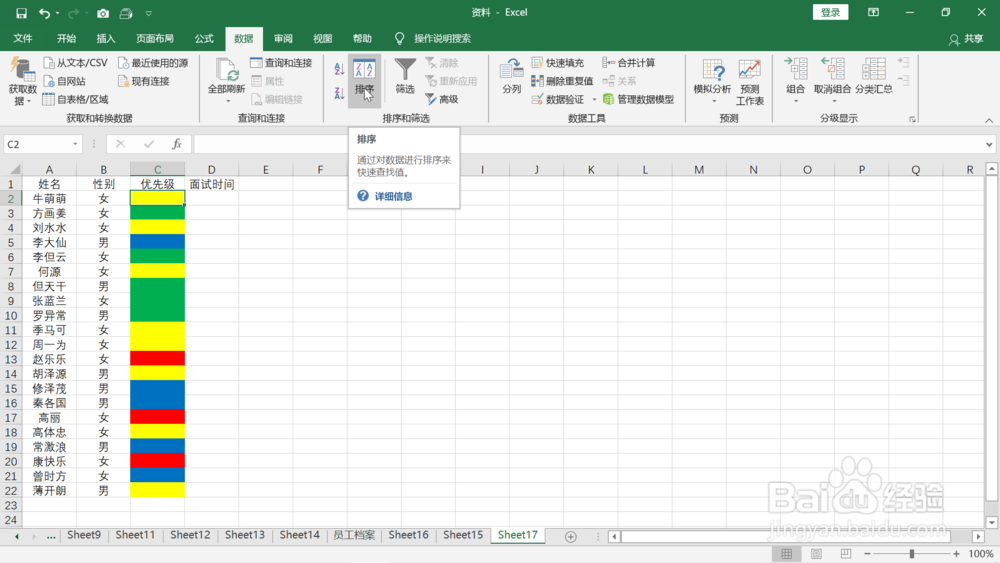Image resolution: width=1000 pixels, height=563 pixels.
Task: Click the Undo arrow icon
Action: point(44,13)
